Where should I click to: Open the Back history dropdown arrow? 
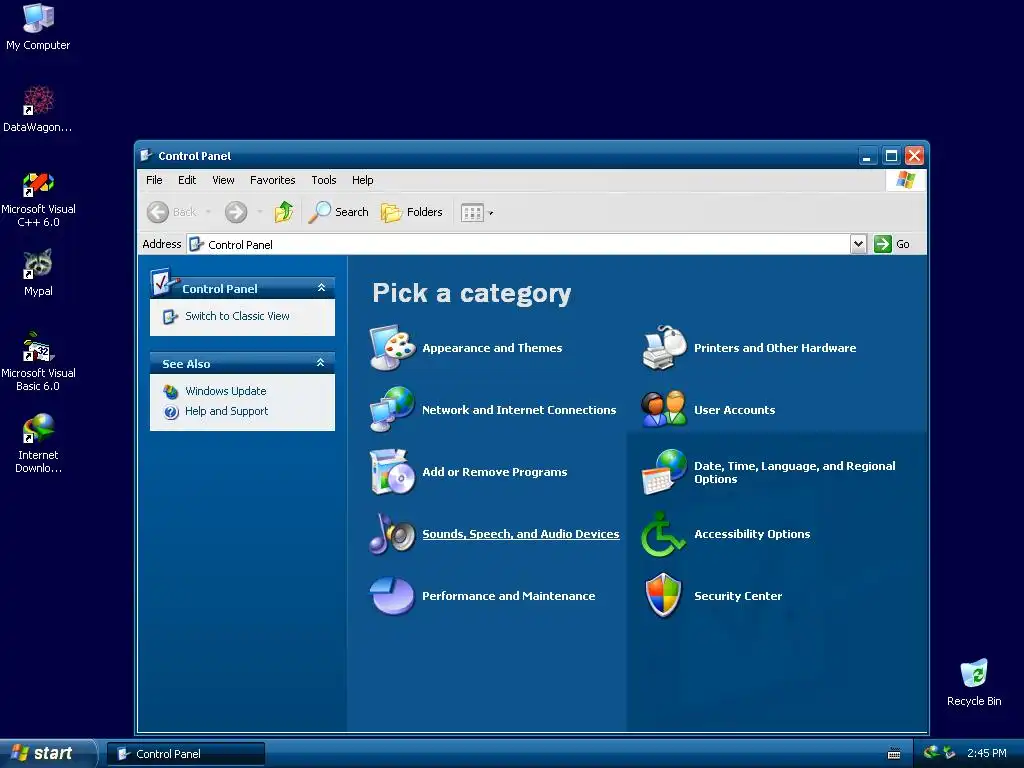coord(208,212)
